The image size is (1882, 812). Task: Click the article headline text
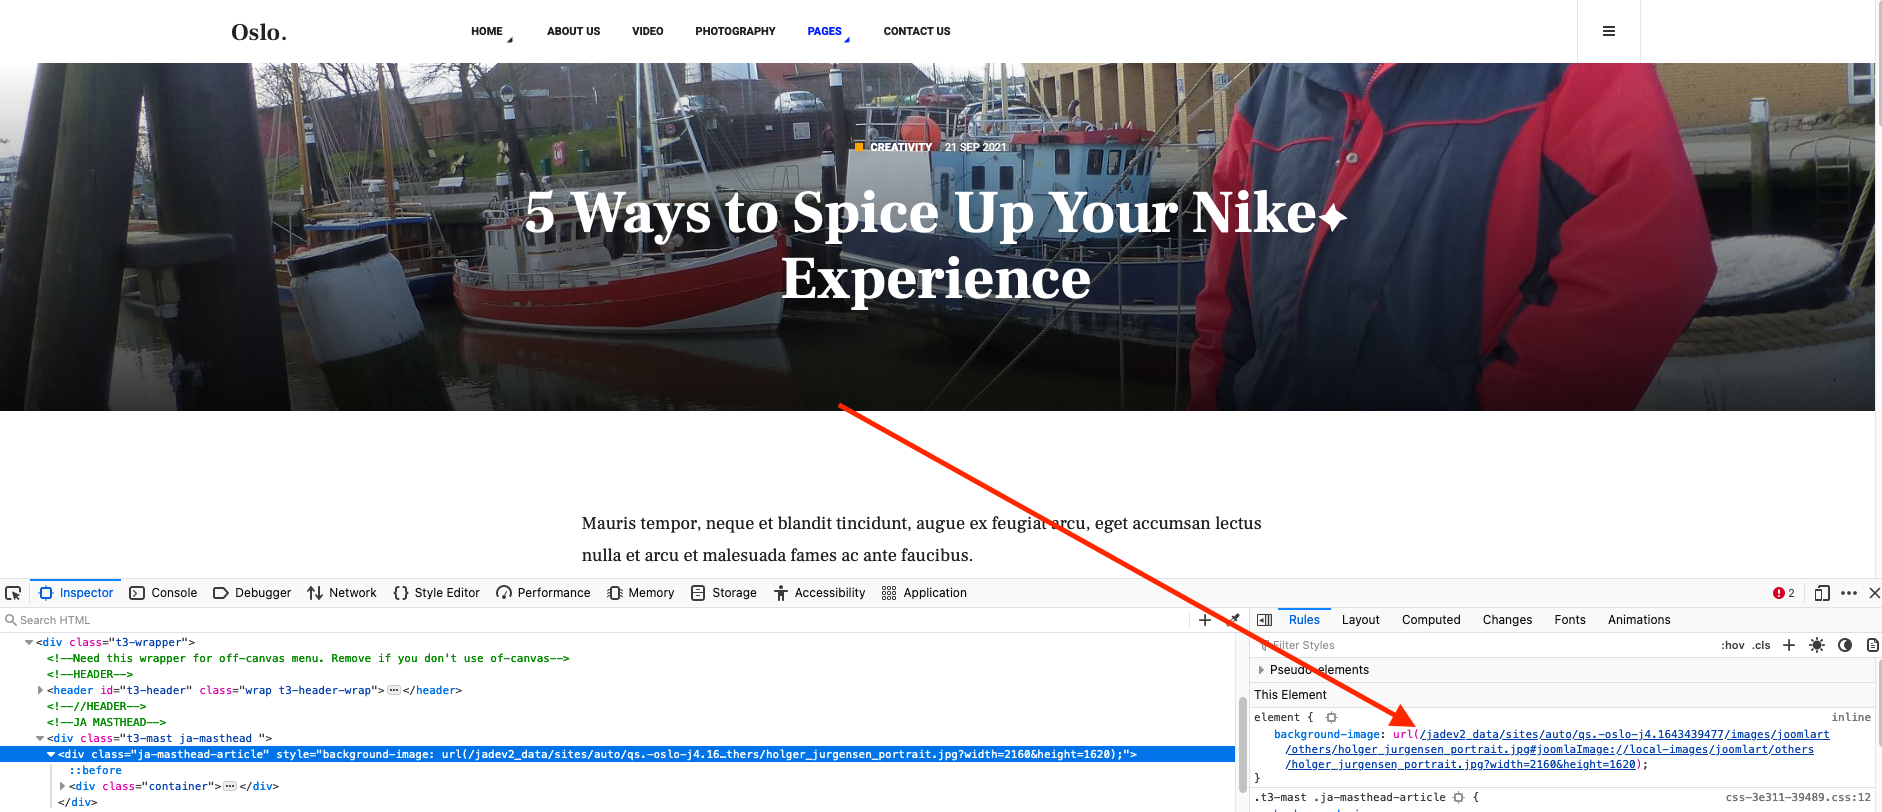click(x=936, y=245)
